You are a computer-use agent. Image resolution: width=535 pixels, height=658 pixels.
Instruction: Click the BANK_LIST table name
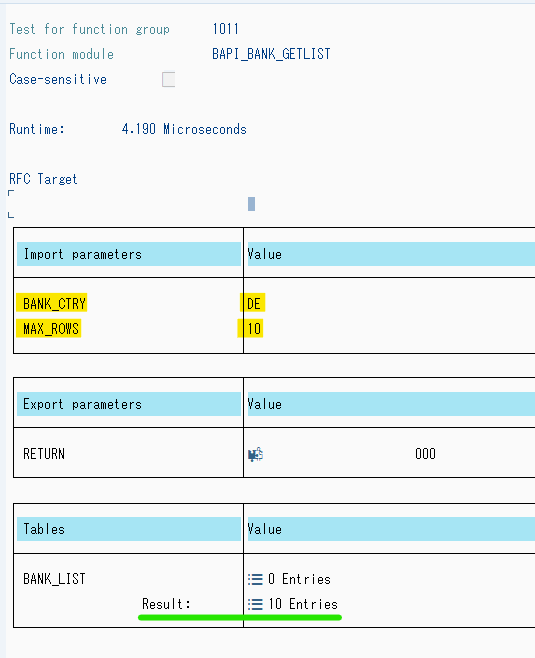click(x=54, y=579)
